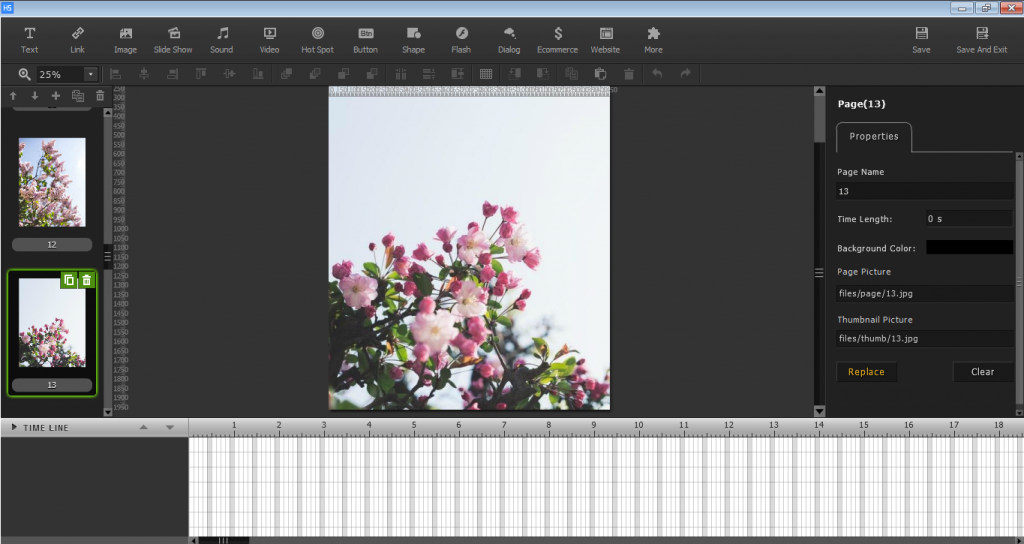Click the timeline down triangle

(x=170, y=427)
